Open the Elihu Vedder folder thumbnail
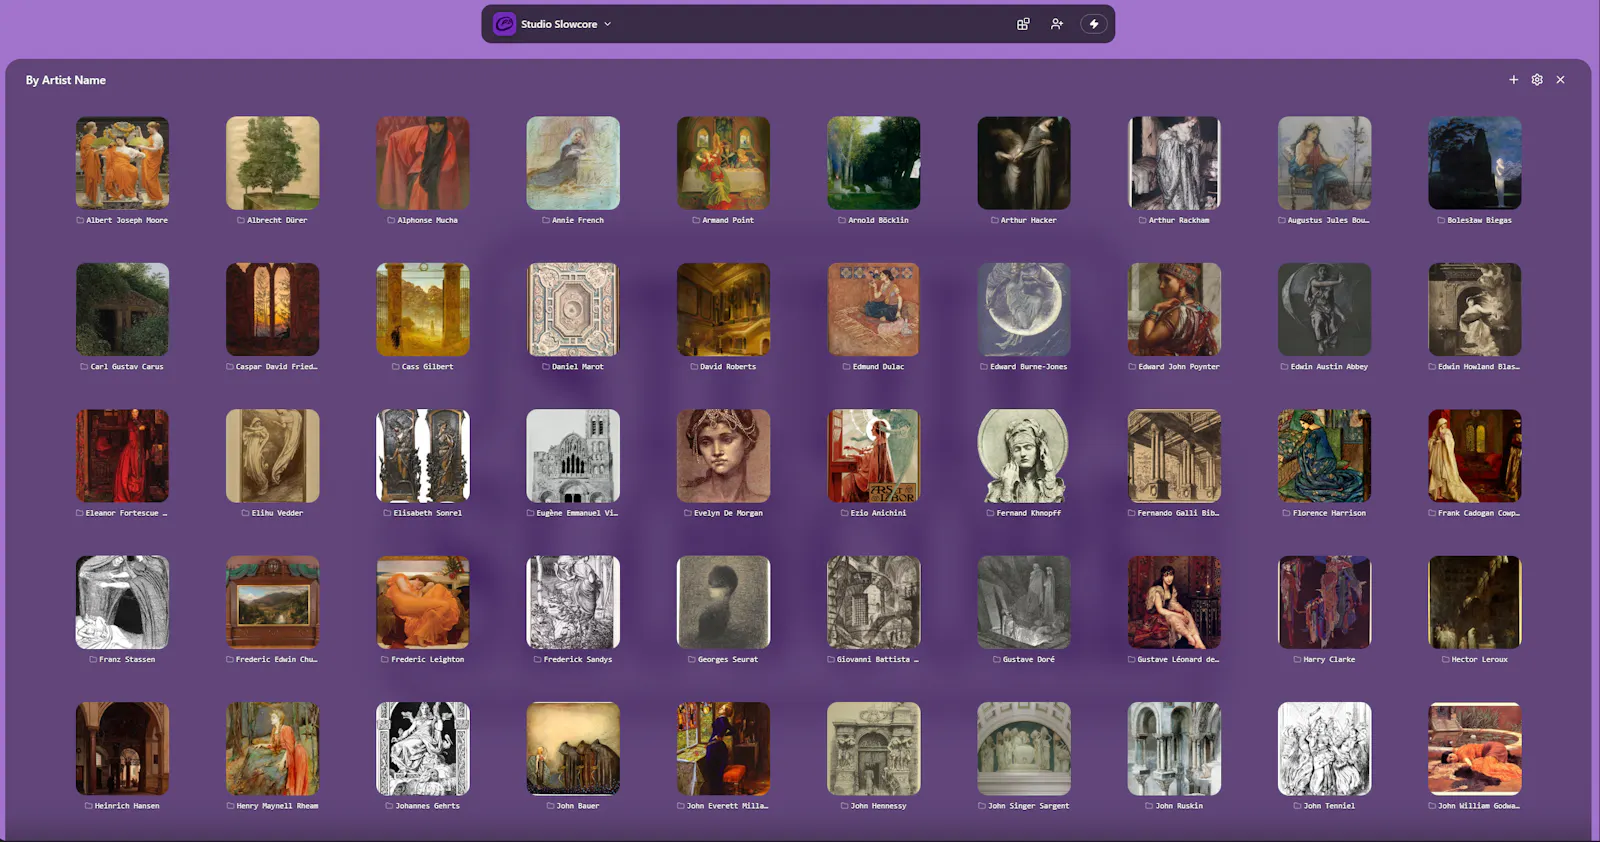This screenshot has width=1600, height=842. coord(273,456)
